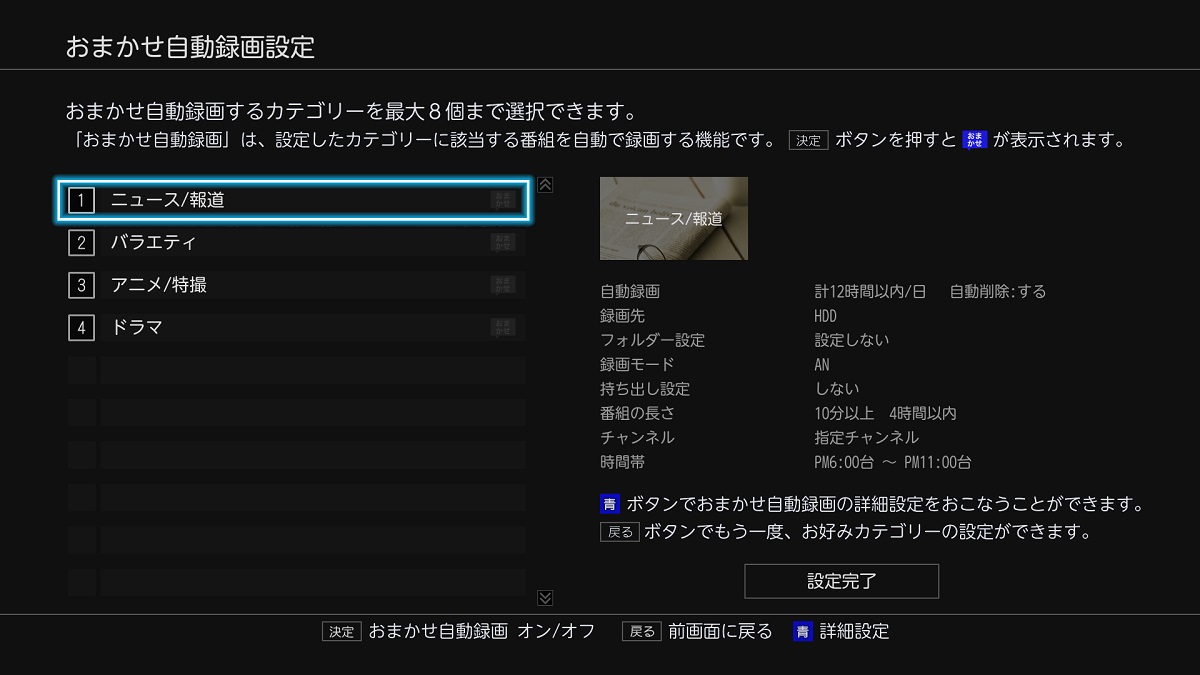Click the number 1 box beside ニュース/報道

click(81, 200)
